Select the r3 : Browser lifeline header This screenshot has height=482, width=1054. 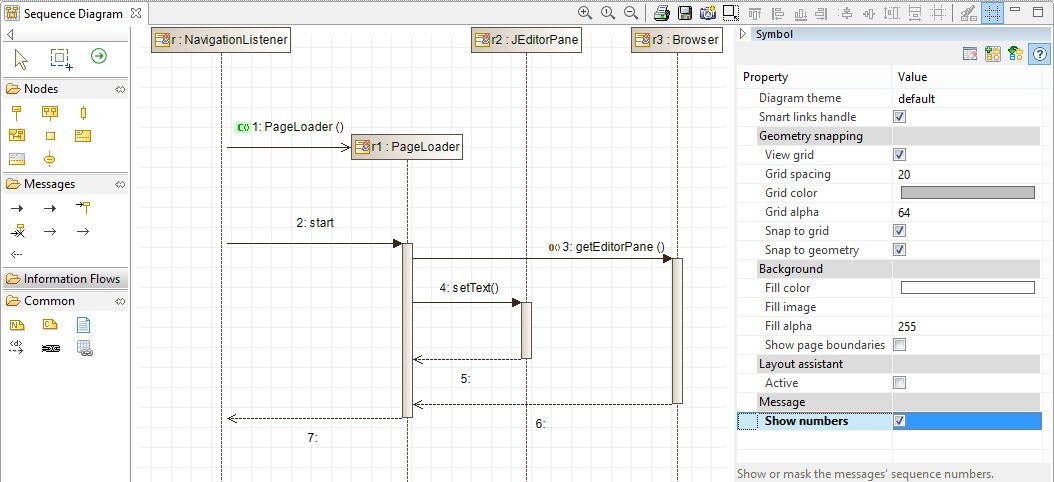pos(677,40)
